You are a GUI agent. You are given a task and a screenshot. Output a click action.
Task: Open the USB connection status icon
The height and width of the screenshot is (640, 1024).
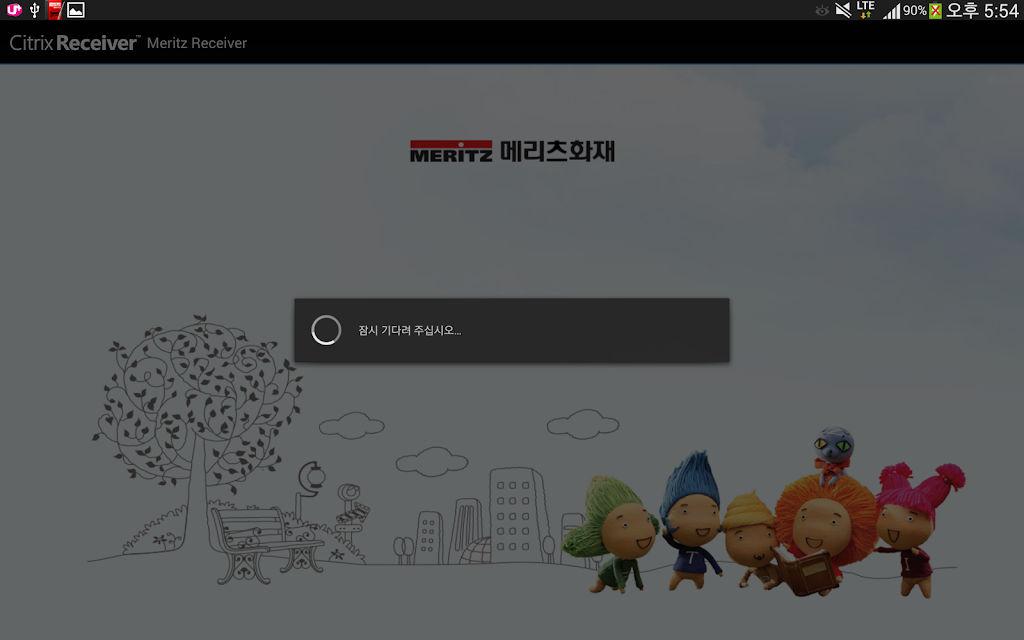click(35, 10)
